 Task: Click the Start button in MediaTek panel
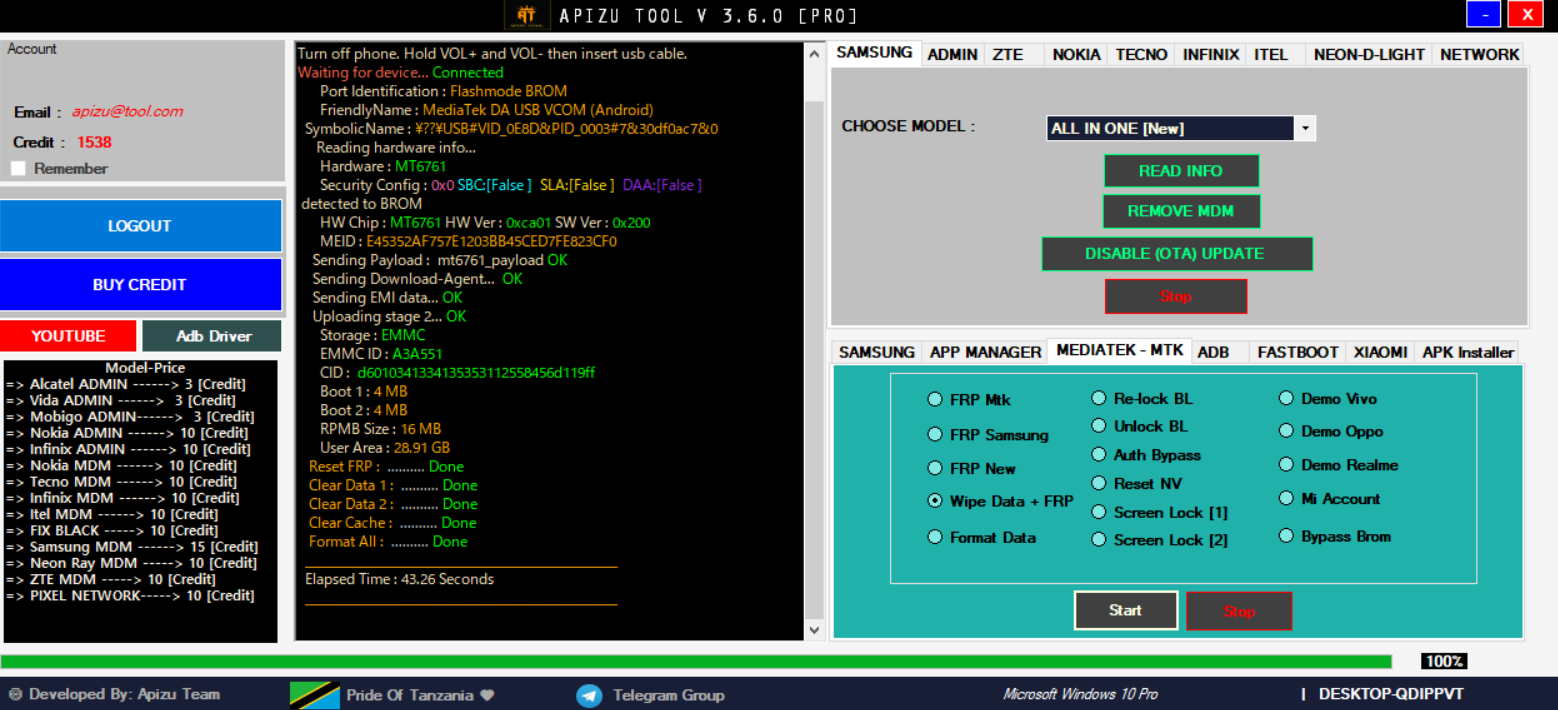point(1125,610)
